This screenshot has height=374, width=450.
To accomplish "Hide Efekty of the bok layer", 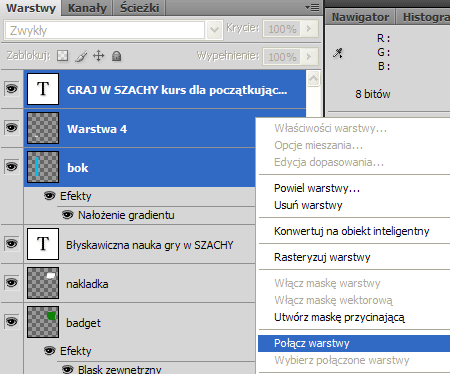I will [x=50, y=196].
